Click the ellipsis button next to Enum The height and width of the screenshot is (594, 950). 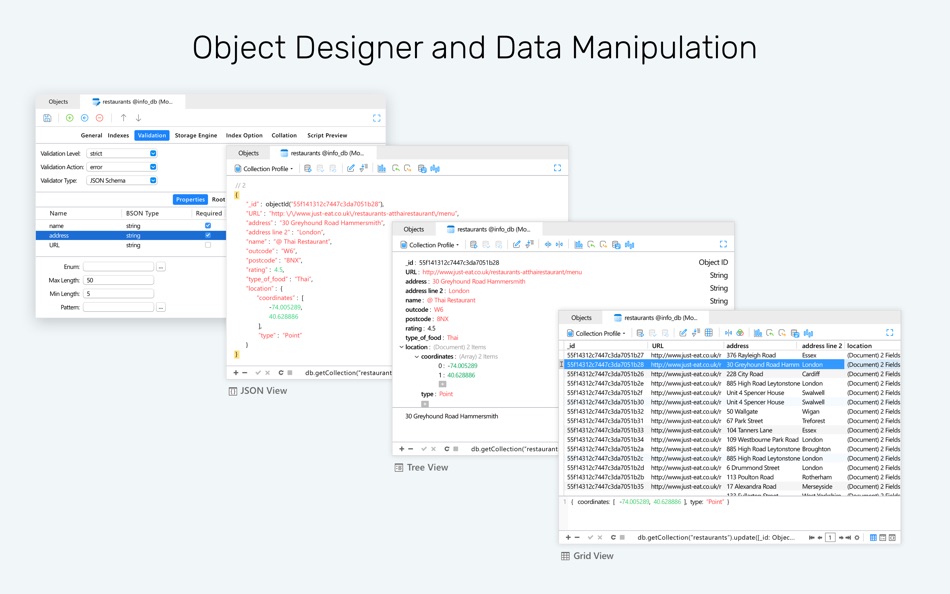[x=161, y=267]
